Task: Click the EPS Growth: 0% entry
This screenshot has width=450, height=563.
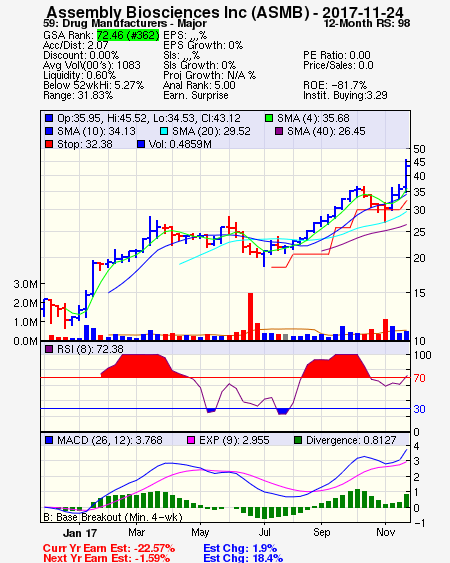Action: tap(203, 45)
